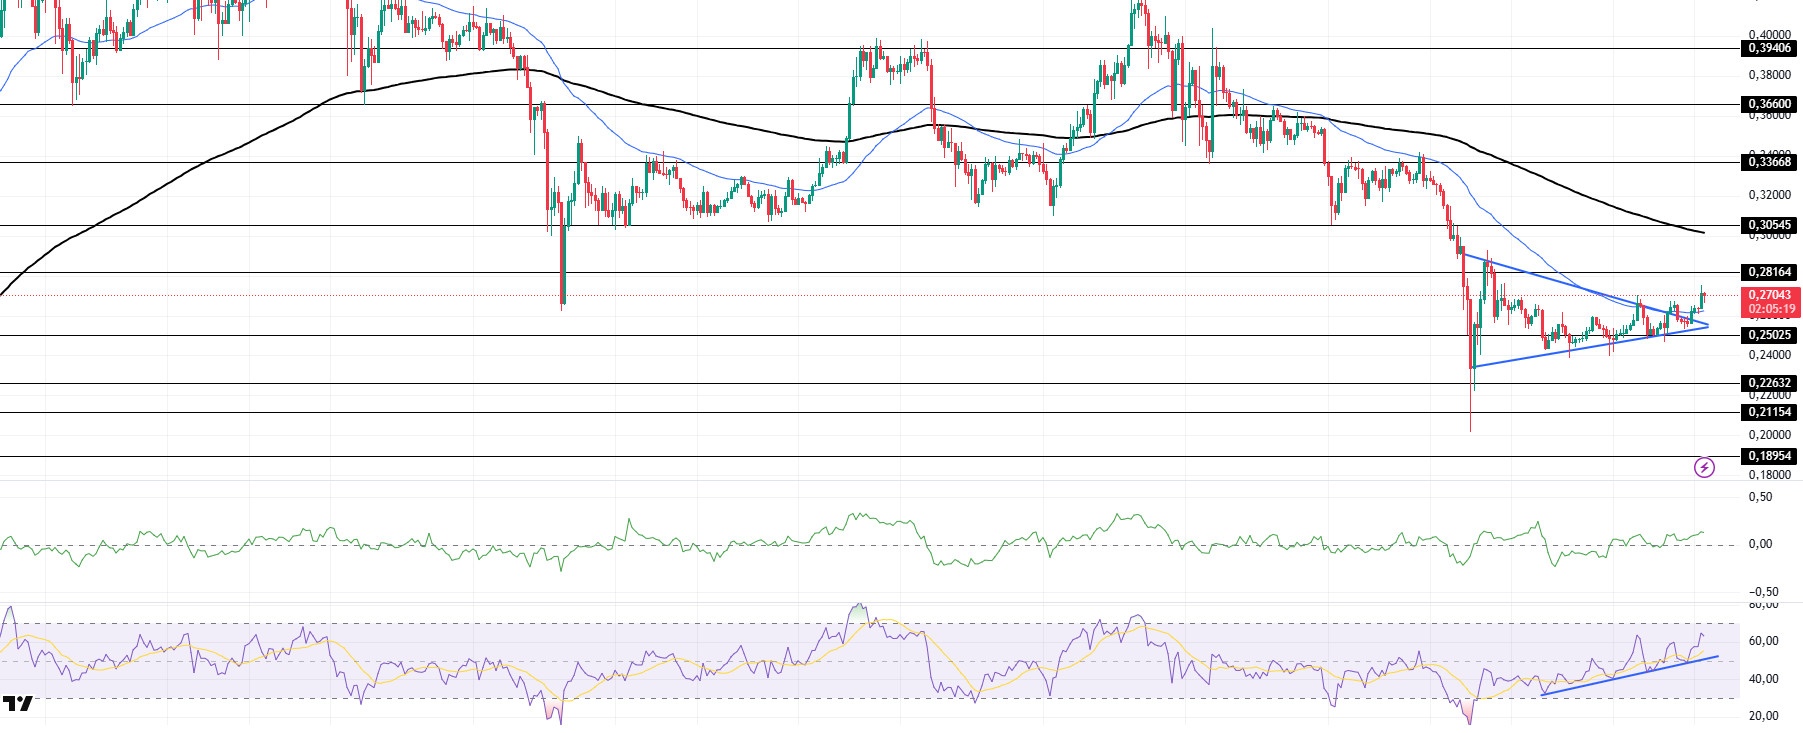Select the 0,21154 price level label
Viewport: 1803px width, 733px height.
coord(1770,412)
